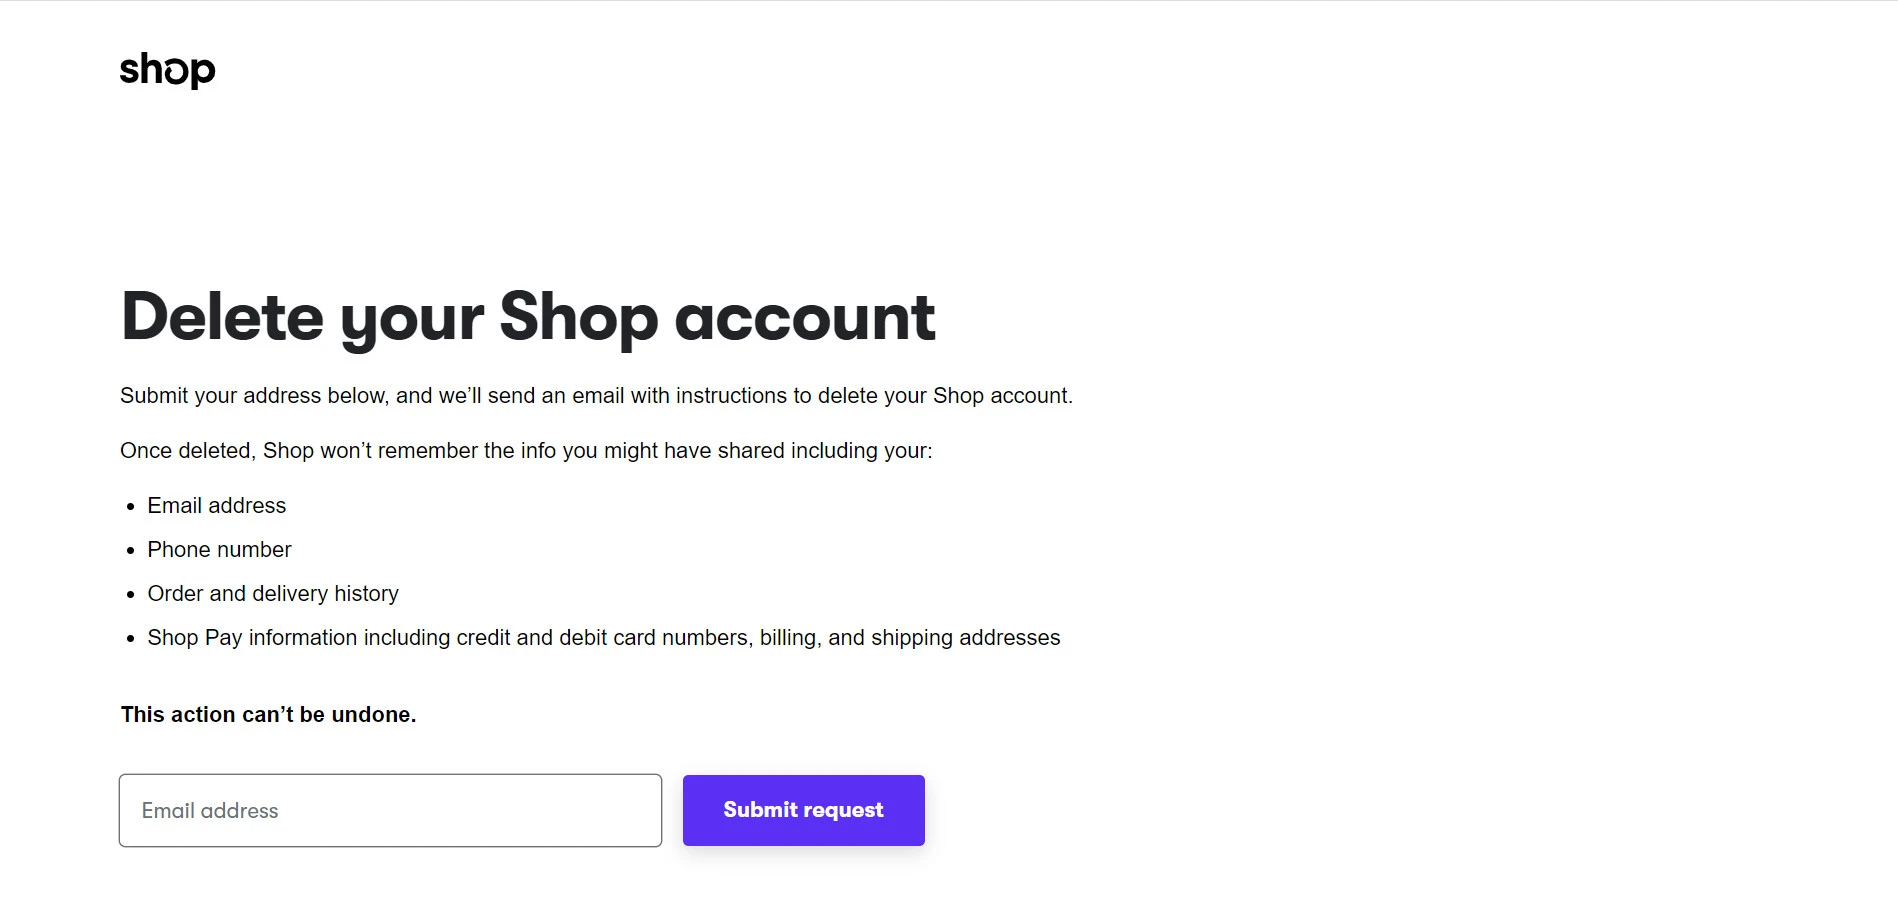Click the word "Delete" in the heading
The image size is (1898, 902).
(222, 317)
